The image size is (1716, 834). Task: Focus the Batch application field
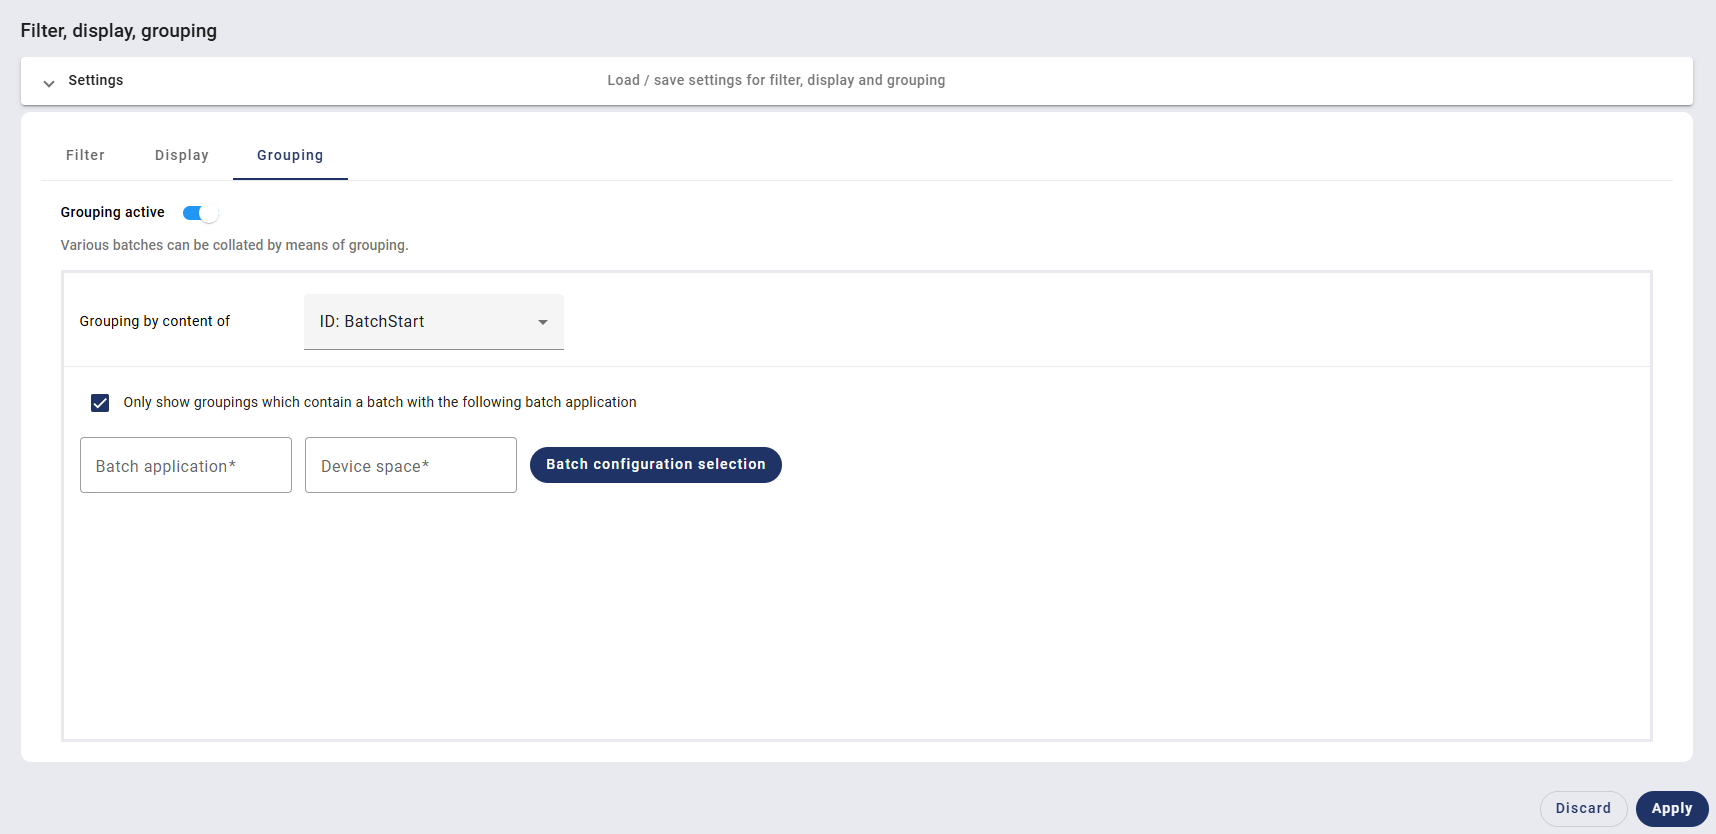(186, 465)
